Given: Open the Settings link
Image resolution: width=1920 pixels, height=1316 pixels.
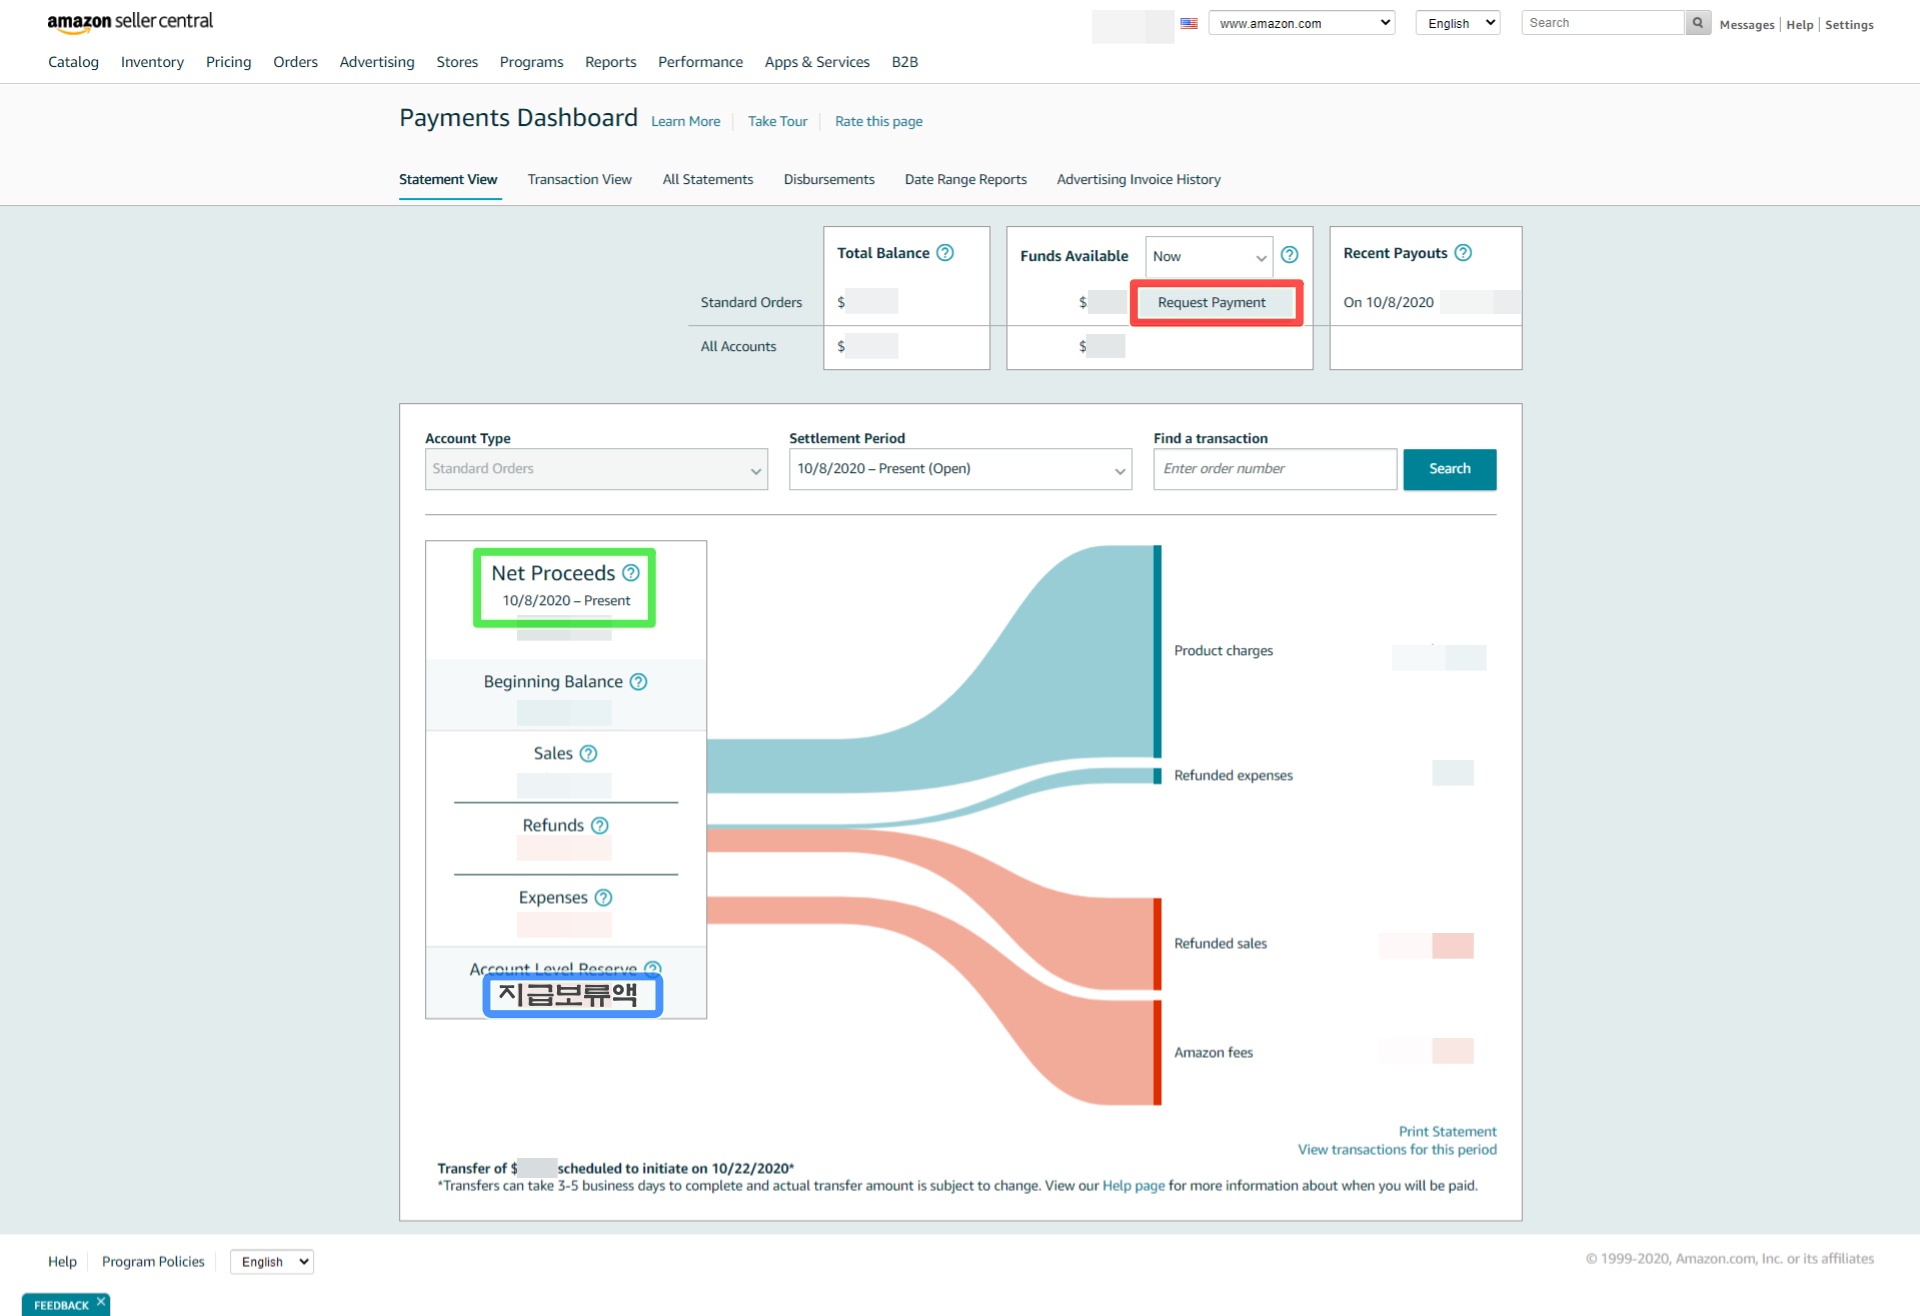Looking at the screenshot, I should pyautogui.click(x=1849, y=25).
